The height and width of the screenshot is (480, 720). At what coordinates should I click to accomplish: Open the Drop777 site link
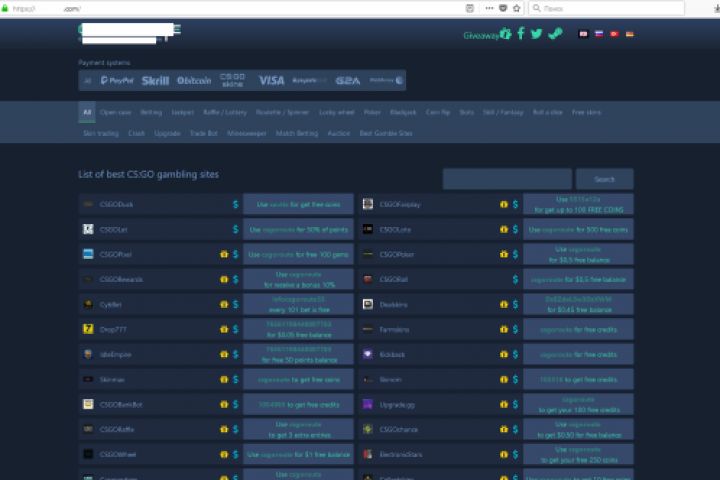(113, 329)
